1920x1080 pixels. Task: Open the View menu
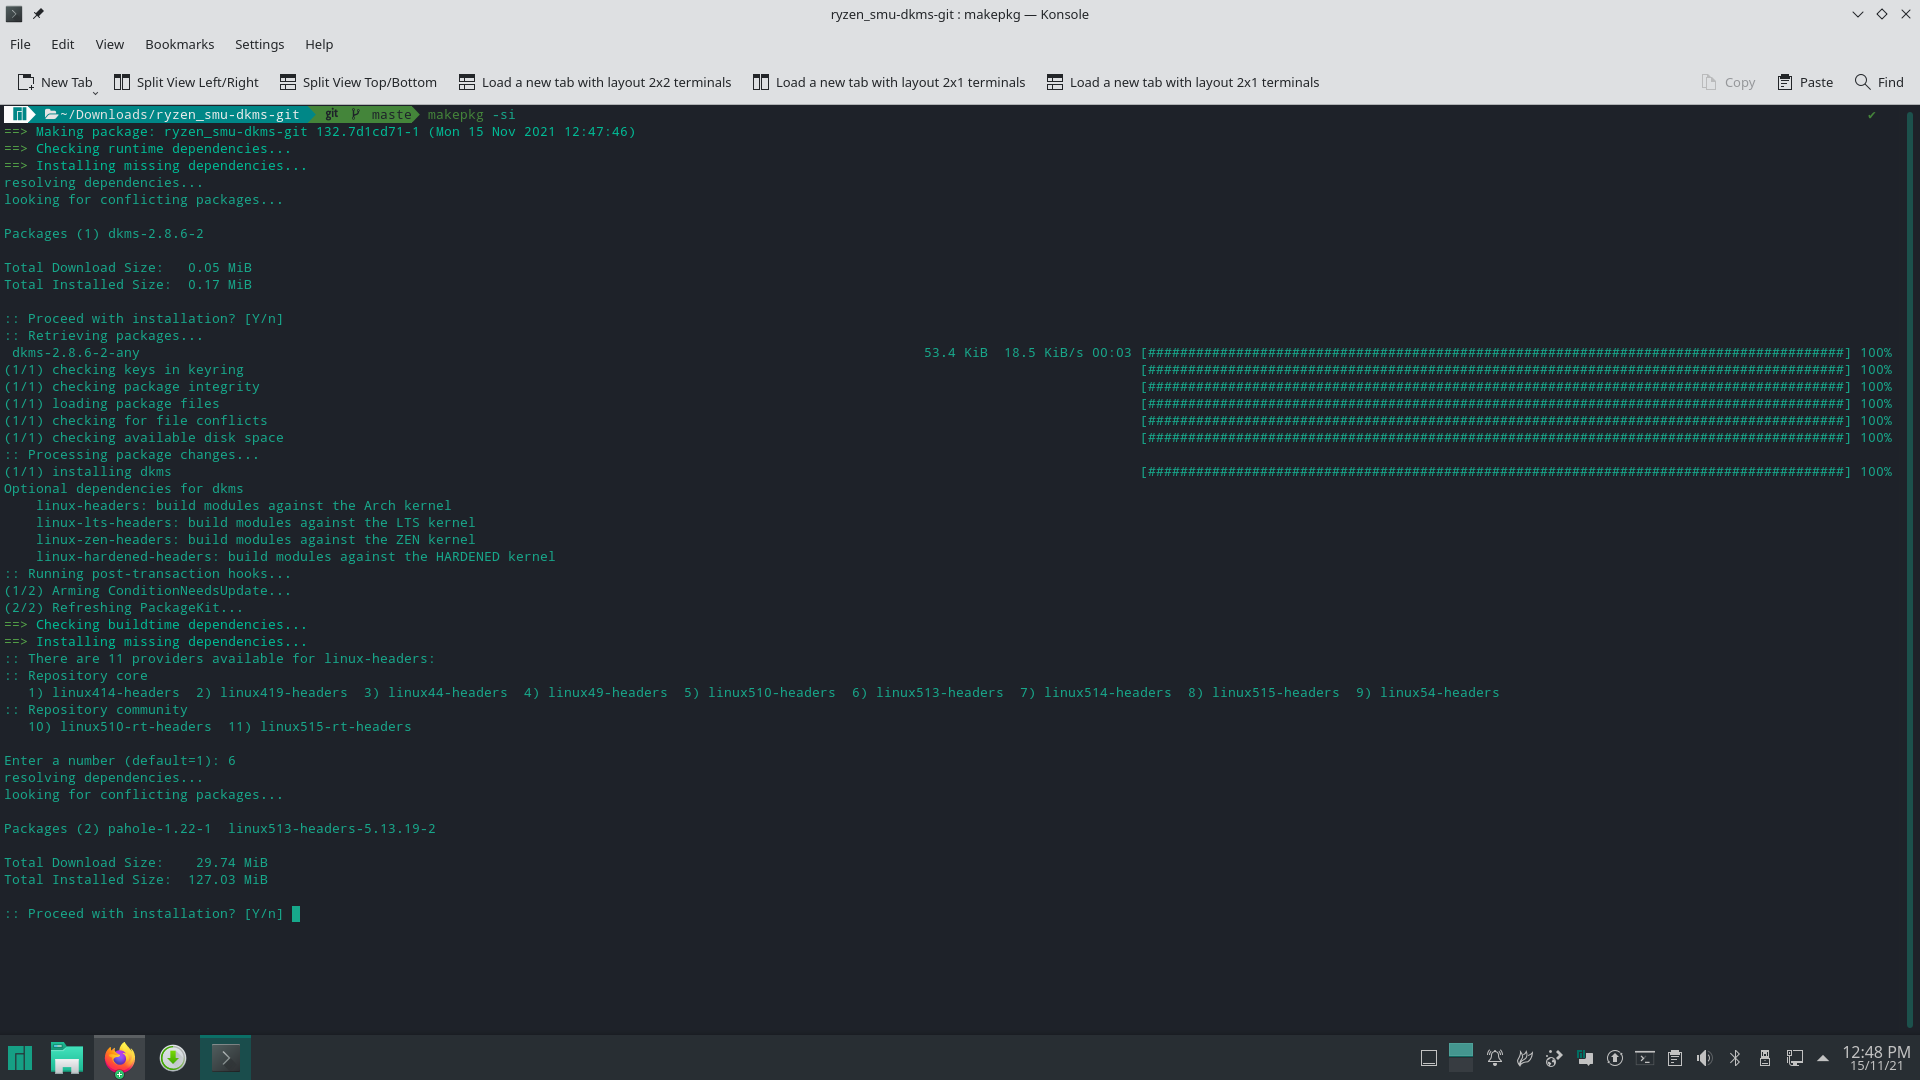(x=110, y=44)
